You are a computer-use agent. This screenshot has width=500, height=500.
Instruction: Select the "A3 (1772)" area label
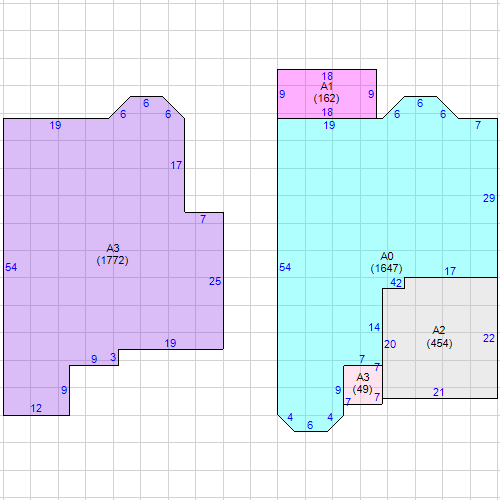(x=113, y=254)
